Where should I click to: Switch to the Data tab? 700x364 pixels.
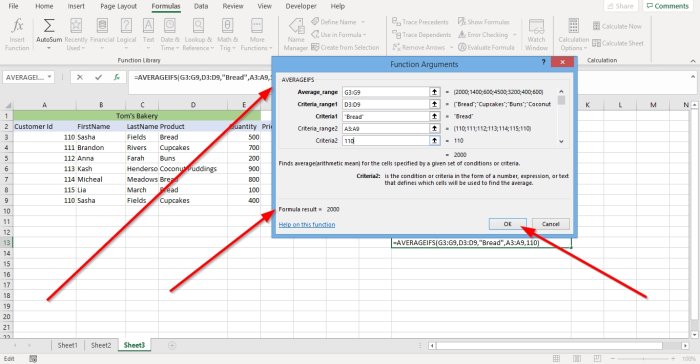click(201, 6)
